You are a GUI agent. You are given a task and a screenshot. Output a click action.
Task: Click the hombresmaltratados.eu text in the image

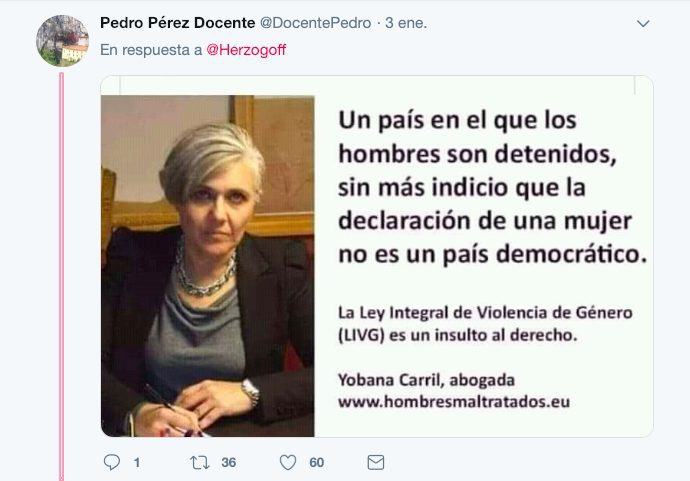click(x=454, y=402)
